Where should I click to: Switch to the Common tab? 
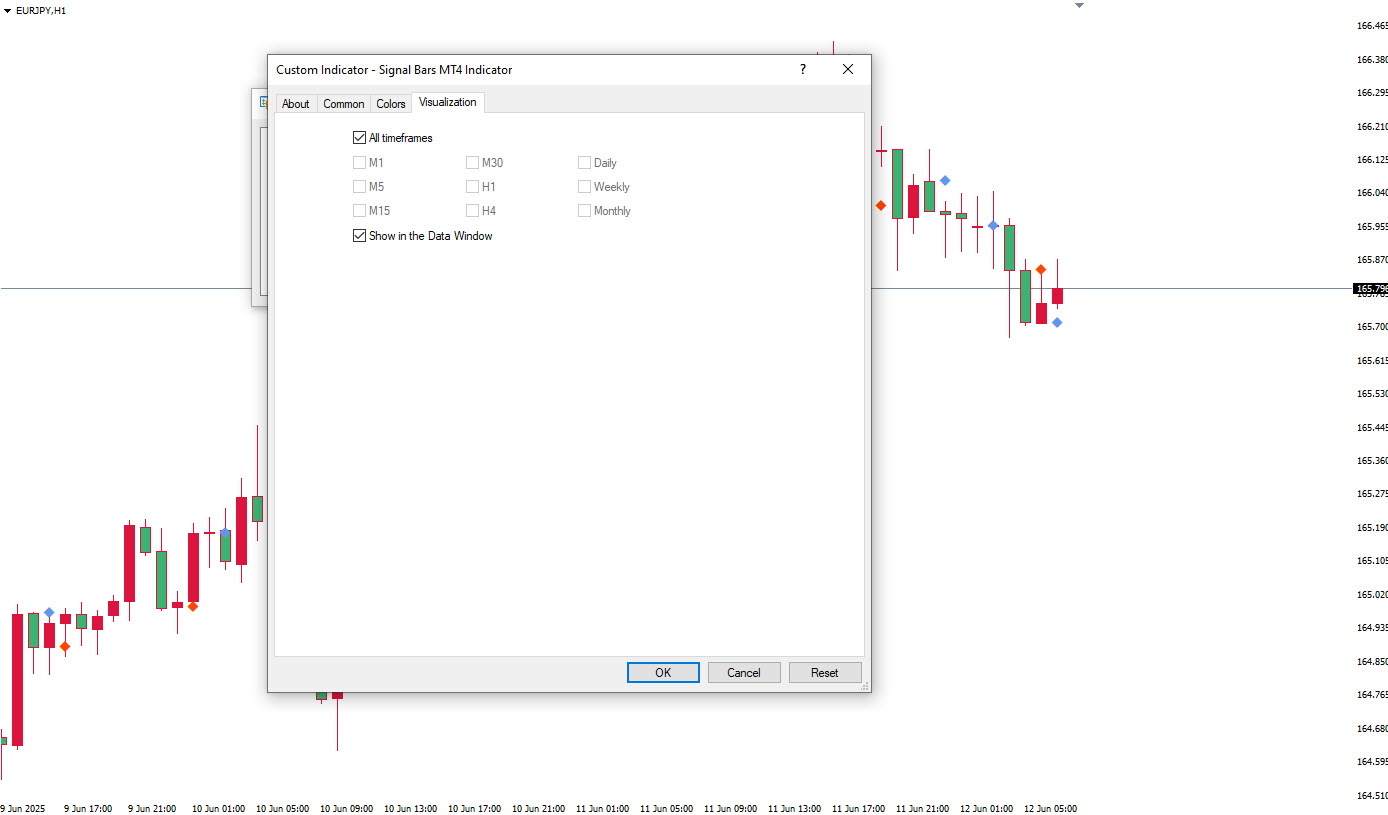tap(344, 104)
